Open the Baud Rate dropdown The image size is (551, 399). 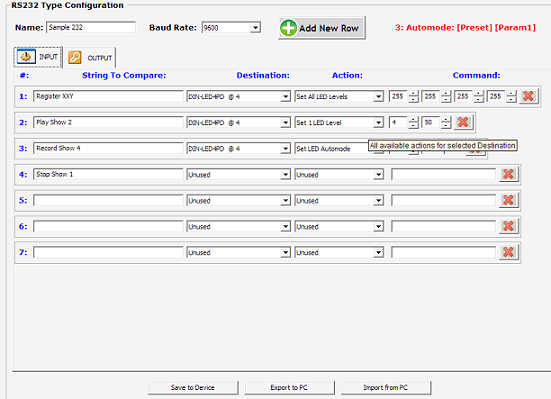(255, 27)
